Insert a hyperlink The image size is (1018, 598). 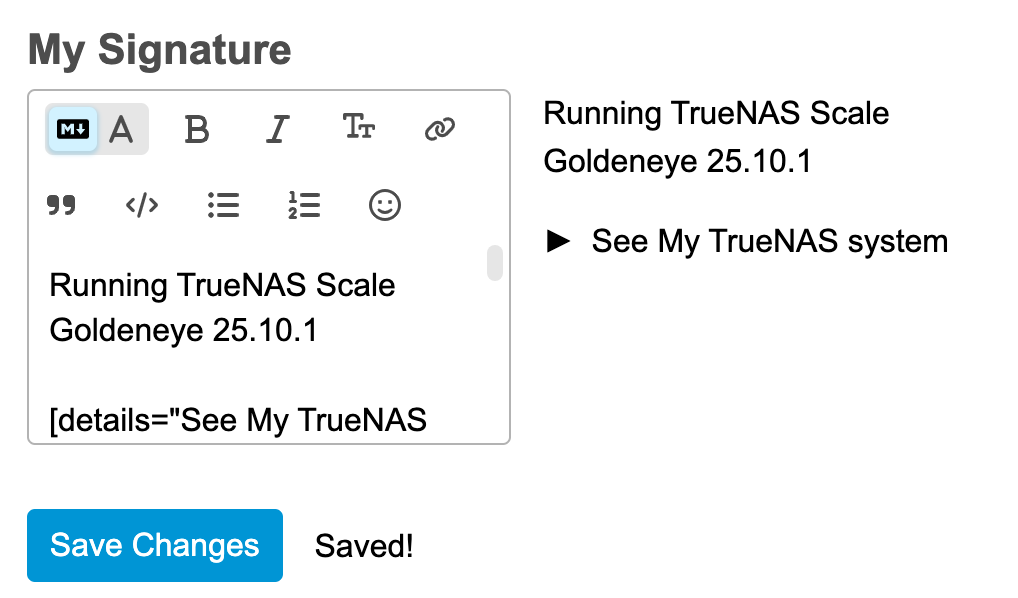click(440, 129)
